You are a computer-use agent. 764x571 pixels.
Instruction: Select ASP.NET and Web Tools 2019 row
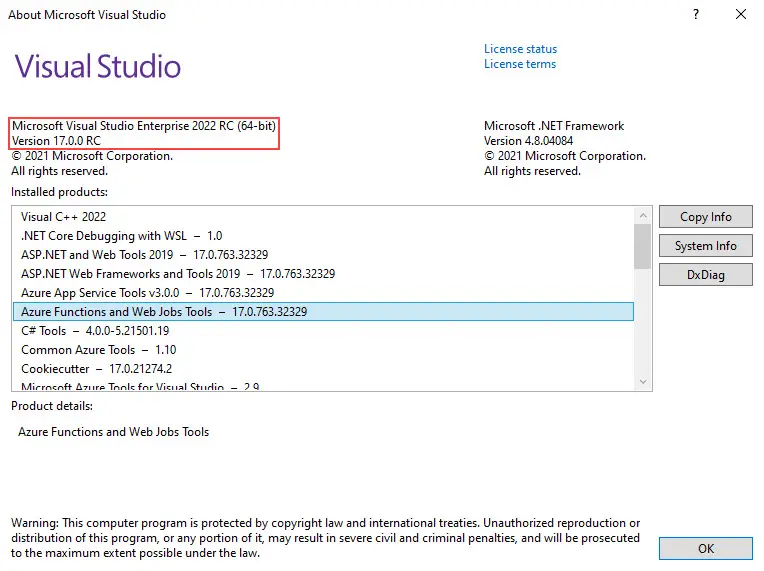(324, 255)
